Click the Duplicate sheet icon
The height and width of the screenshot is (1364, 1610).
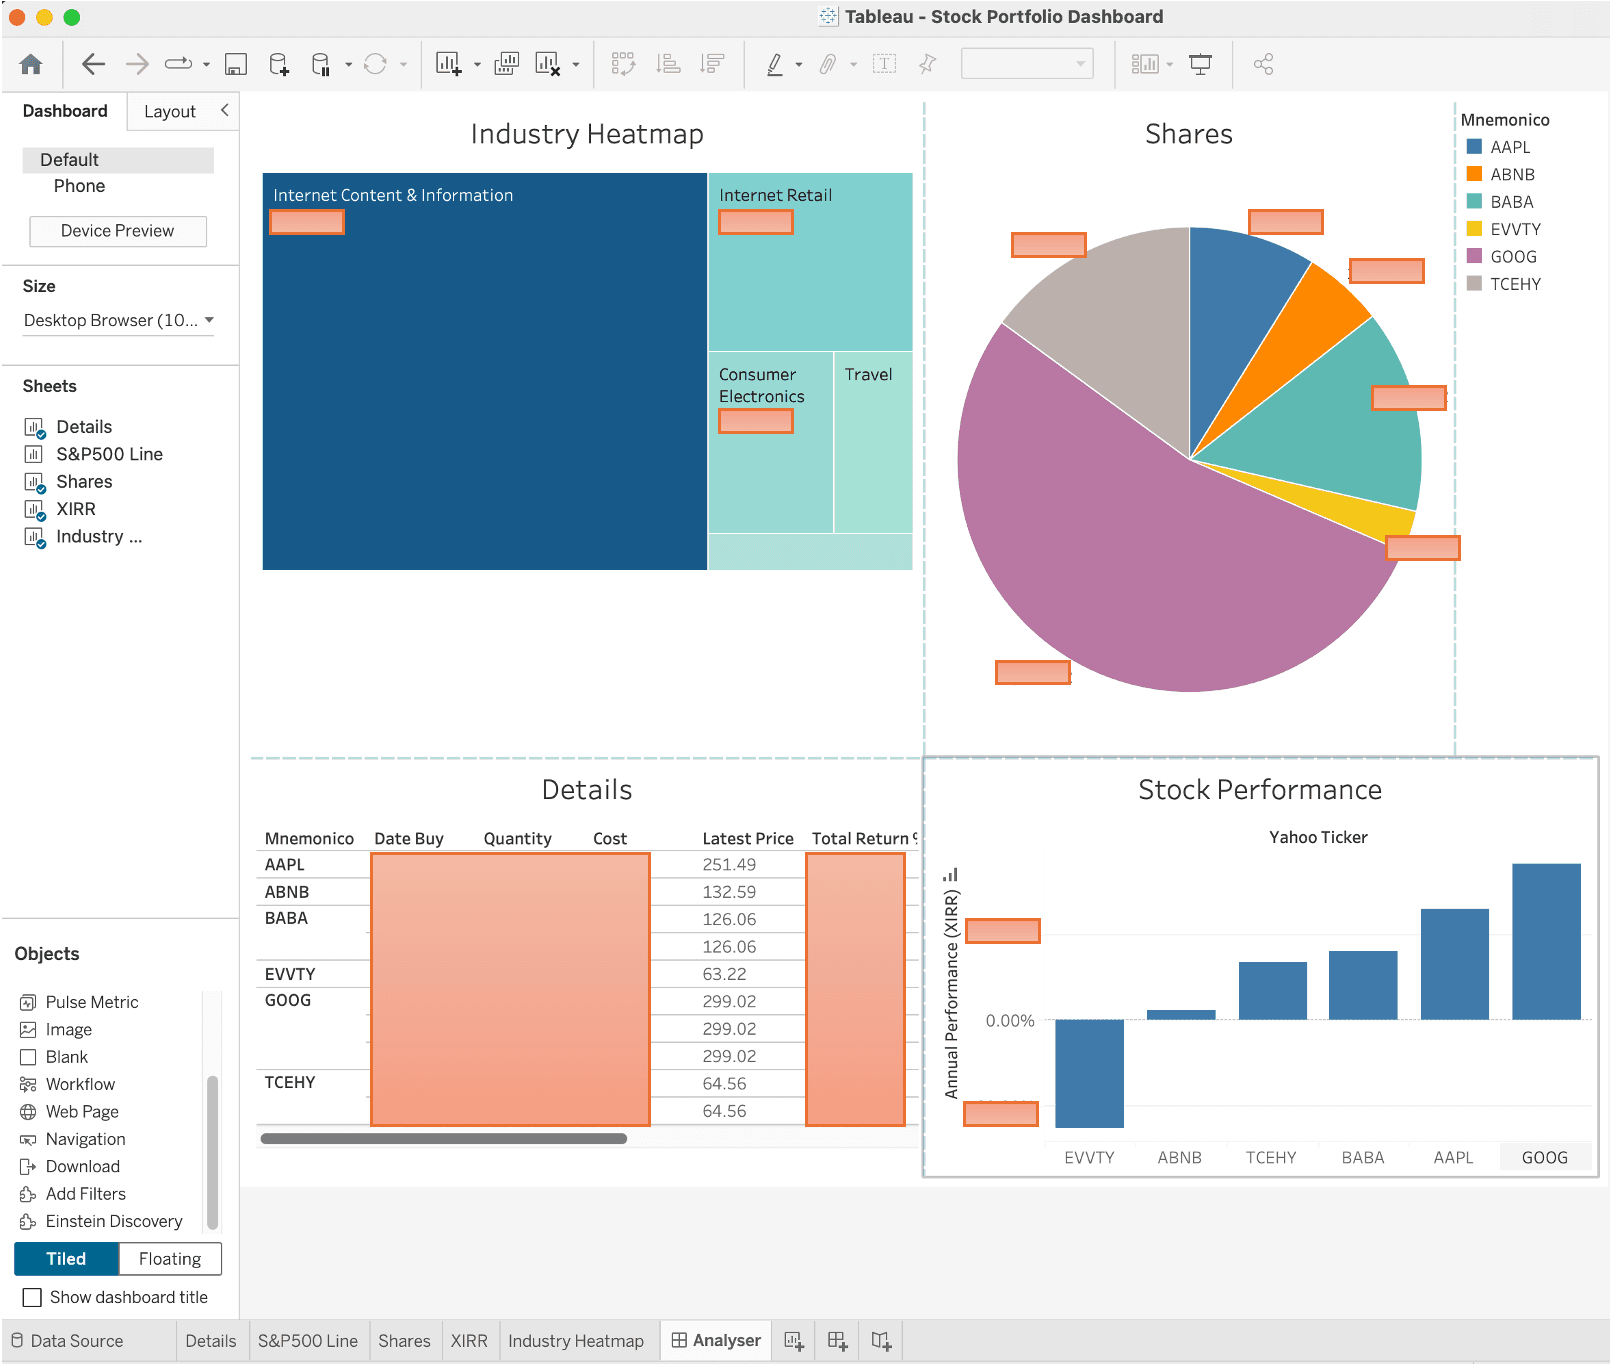pyautogui.click(x=507, y=65)
